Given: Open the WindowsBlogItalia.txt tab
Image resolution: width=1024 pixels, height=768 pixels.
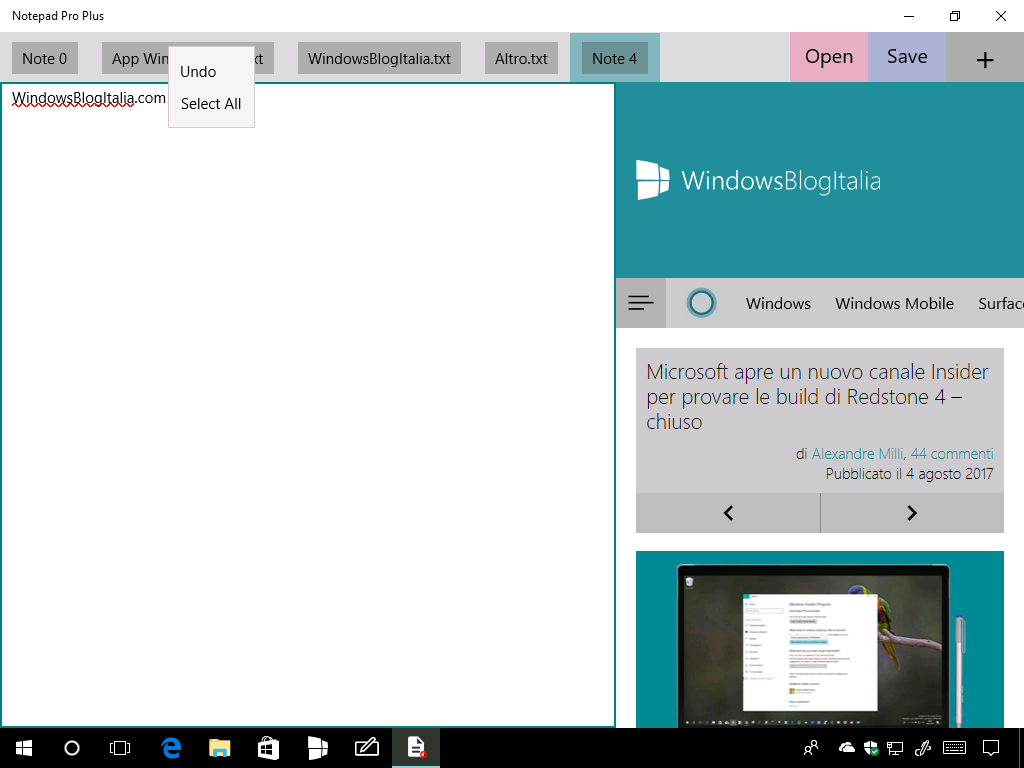Looking at the screenshot, I should (x=379, y=58).
